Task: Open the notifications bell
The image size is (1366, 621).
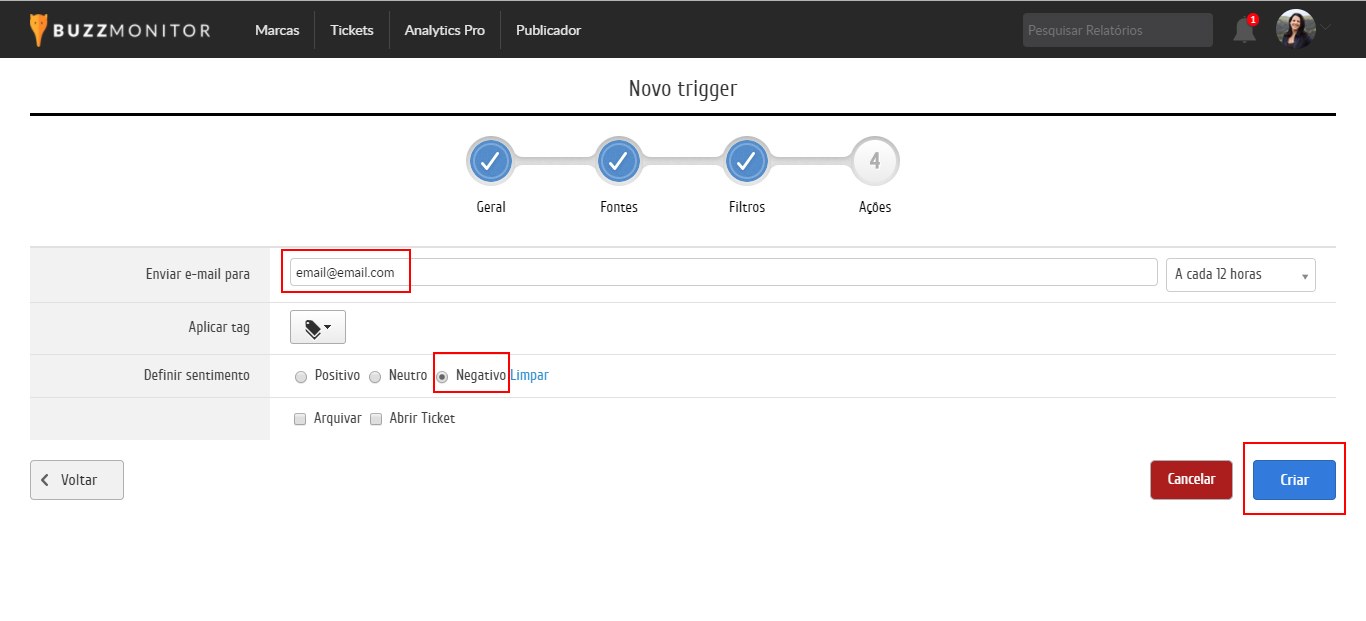Action: [1245, 30]
